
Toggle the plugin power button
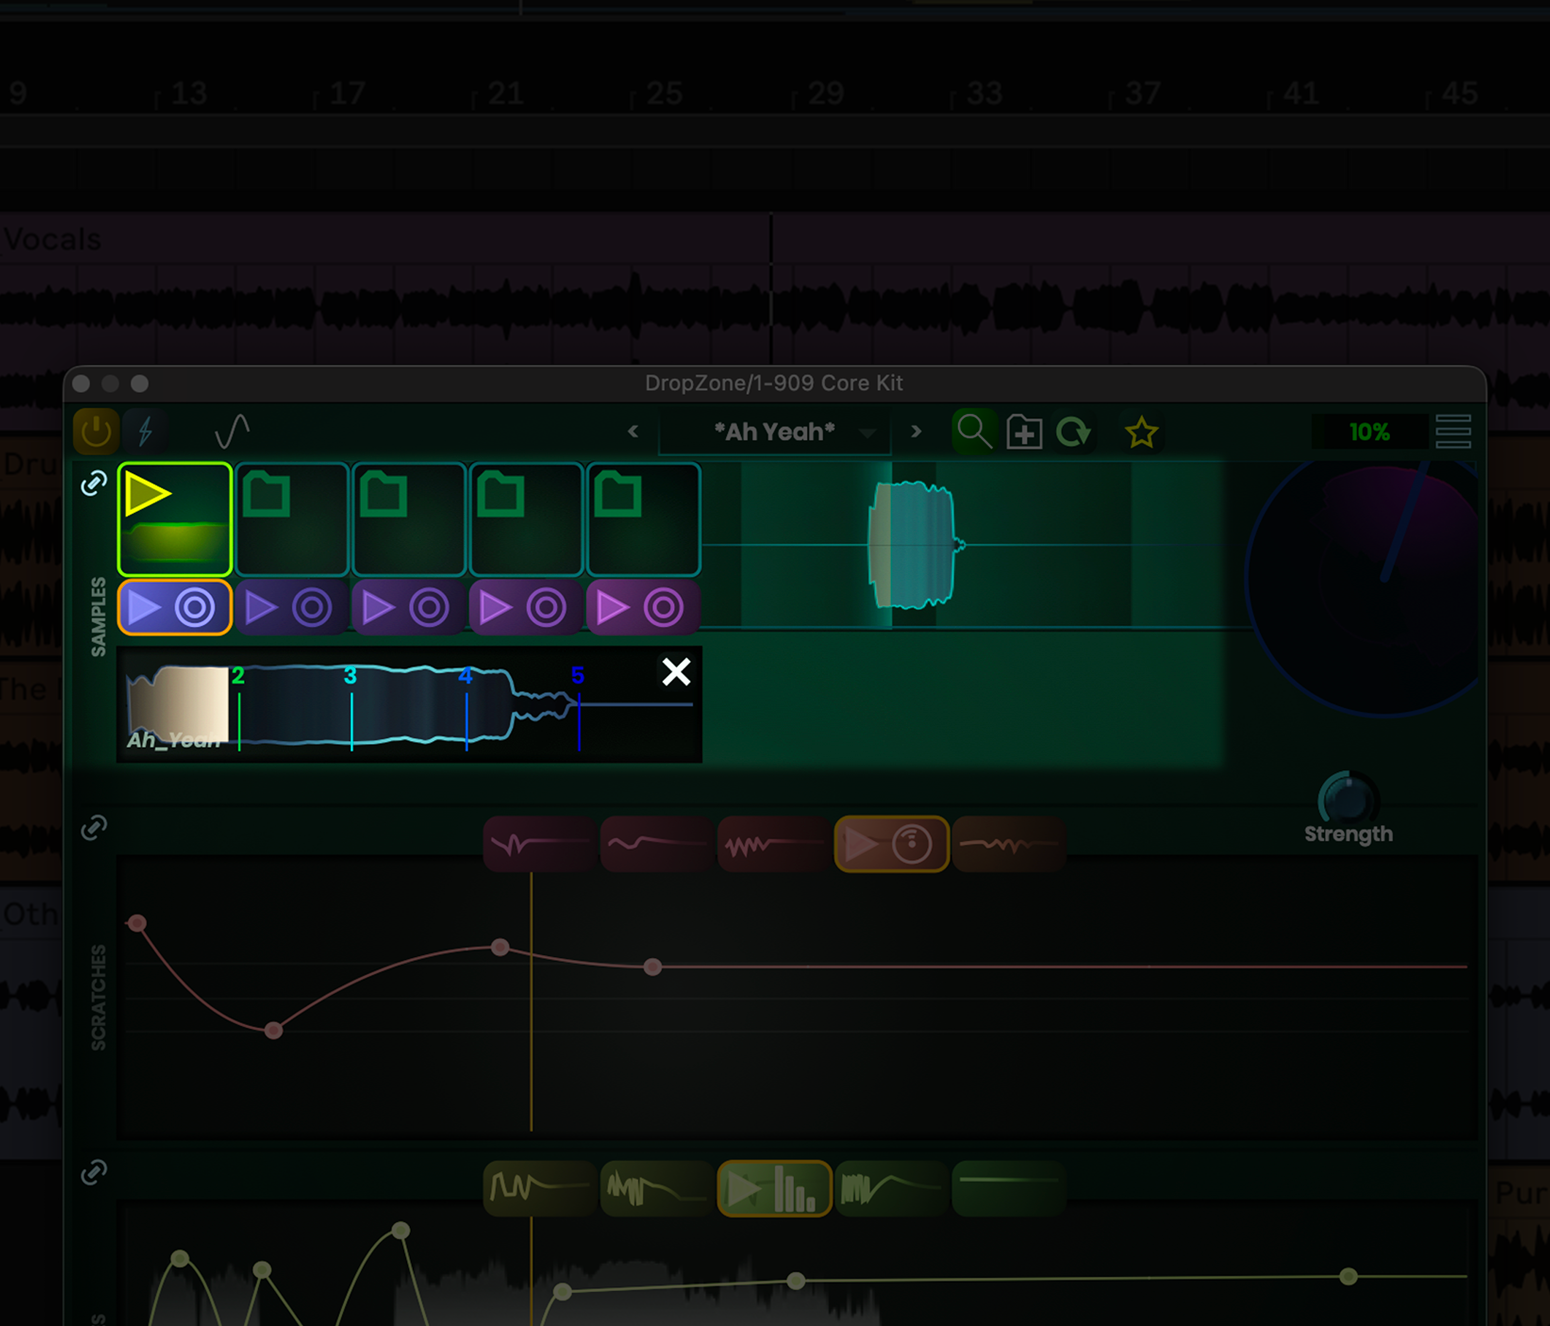tap(96, 432)
